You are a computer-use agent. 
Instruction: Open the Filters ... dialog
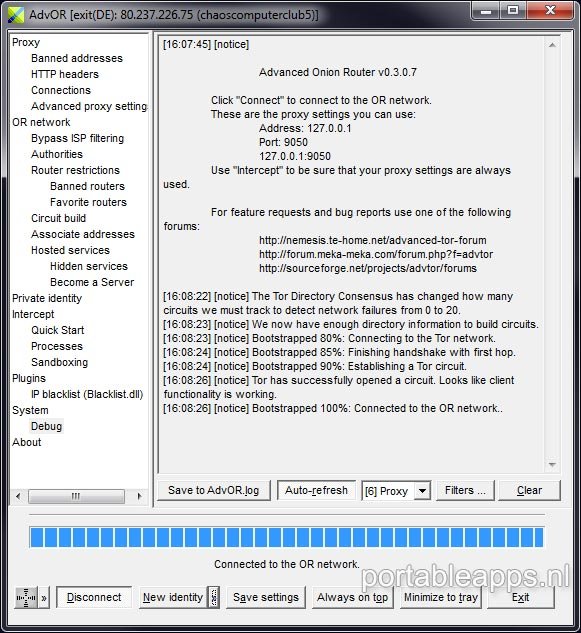coord(465,490)
